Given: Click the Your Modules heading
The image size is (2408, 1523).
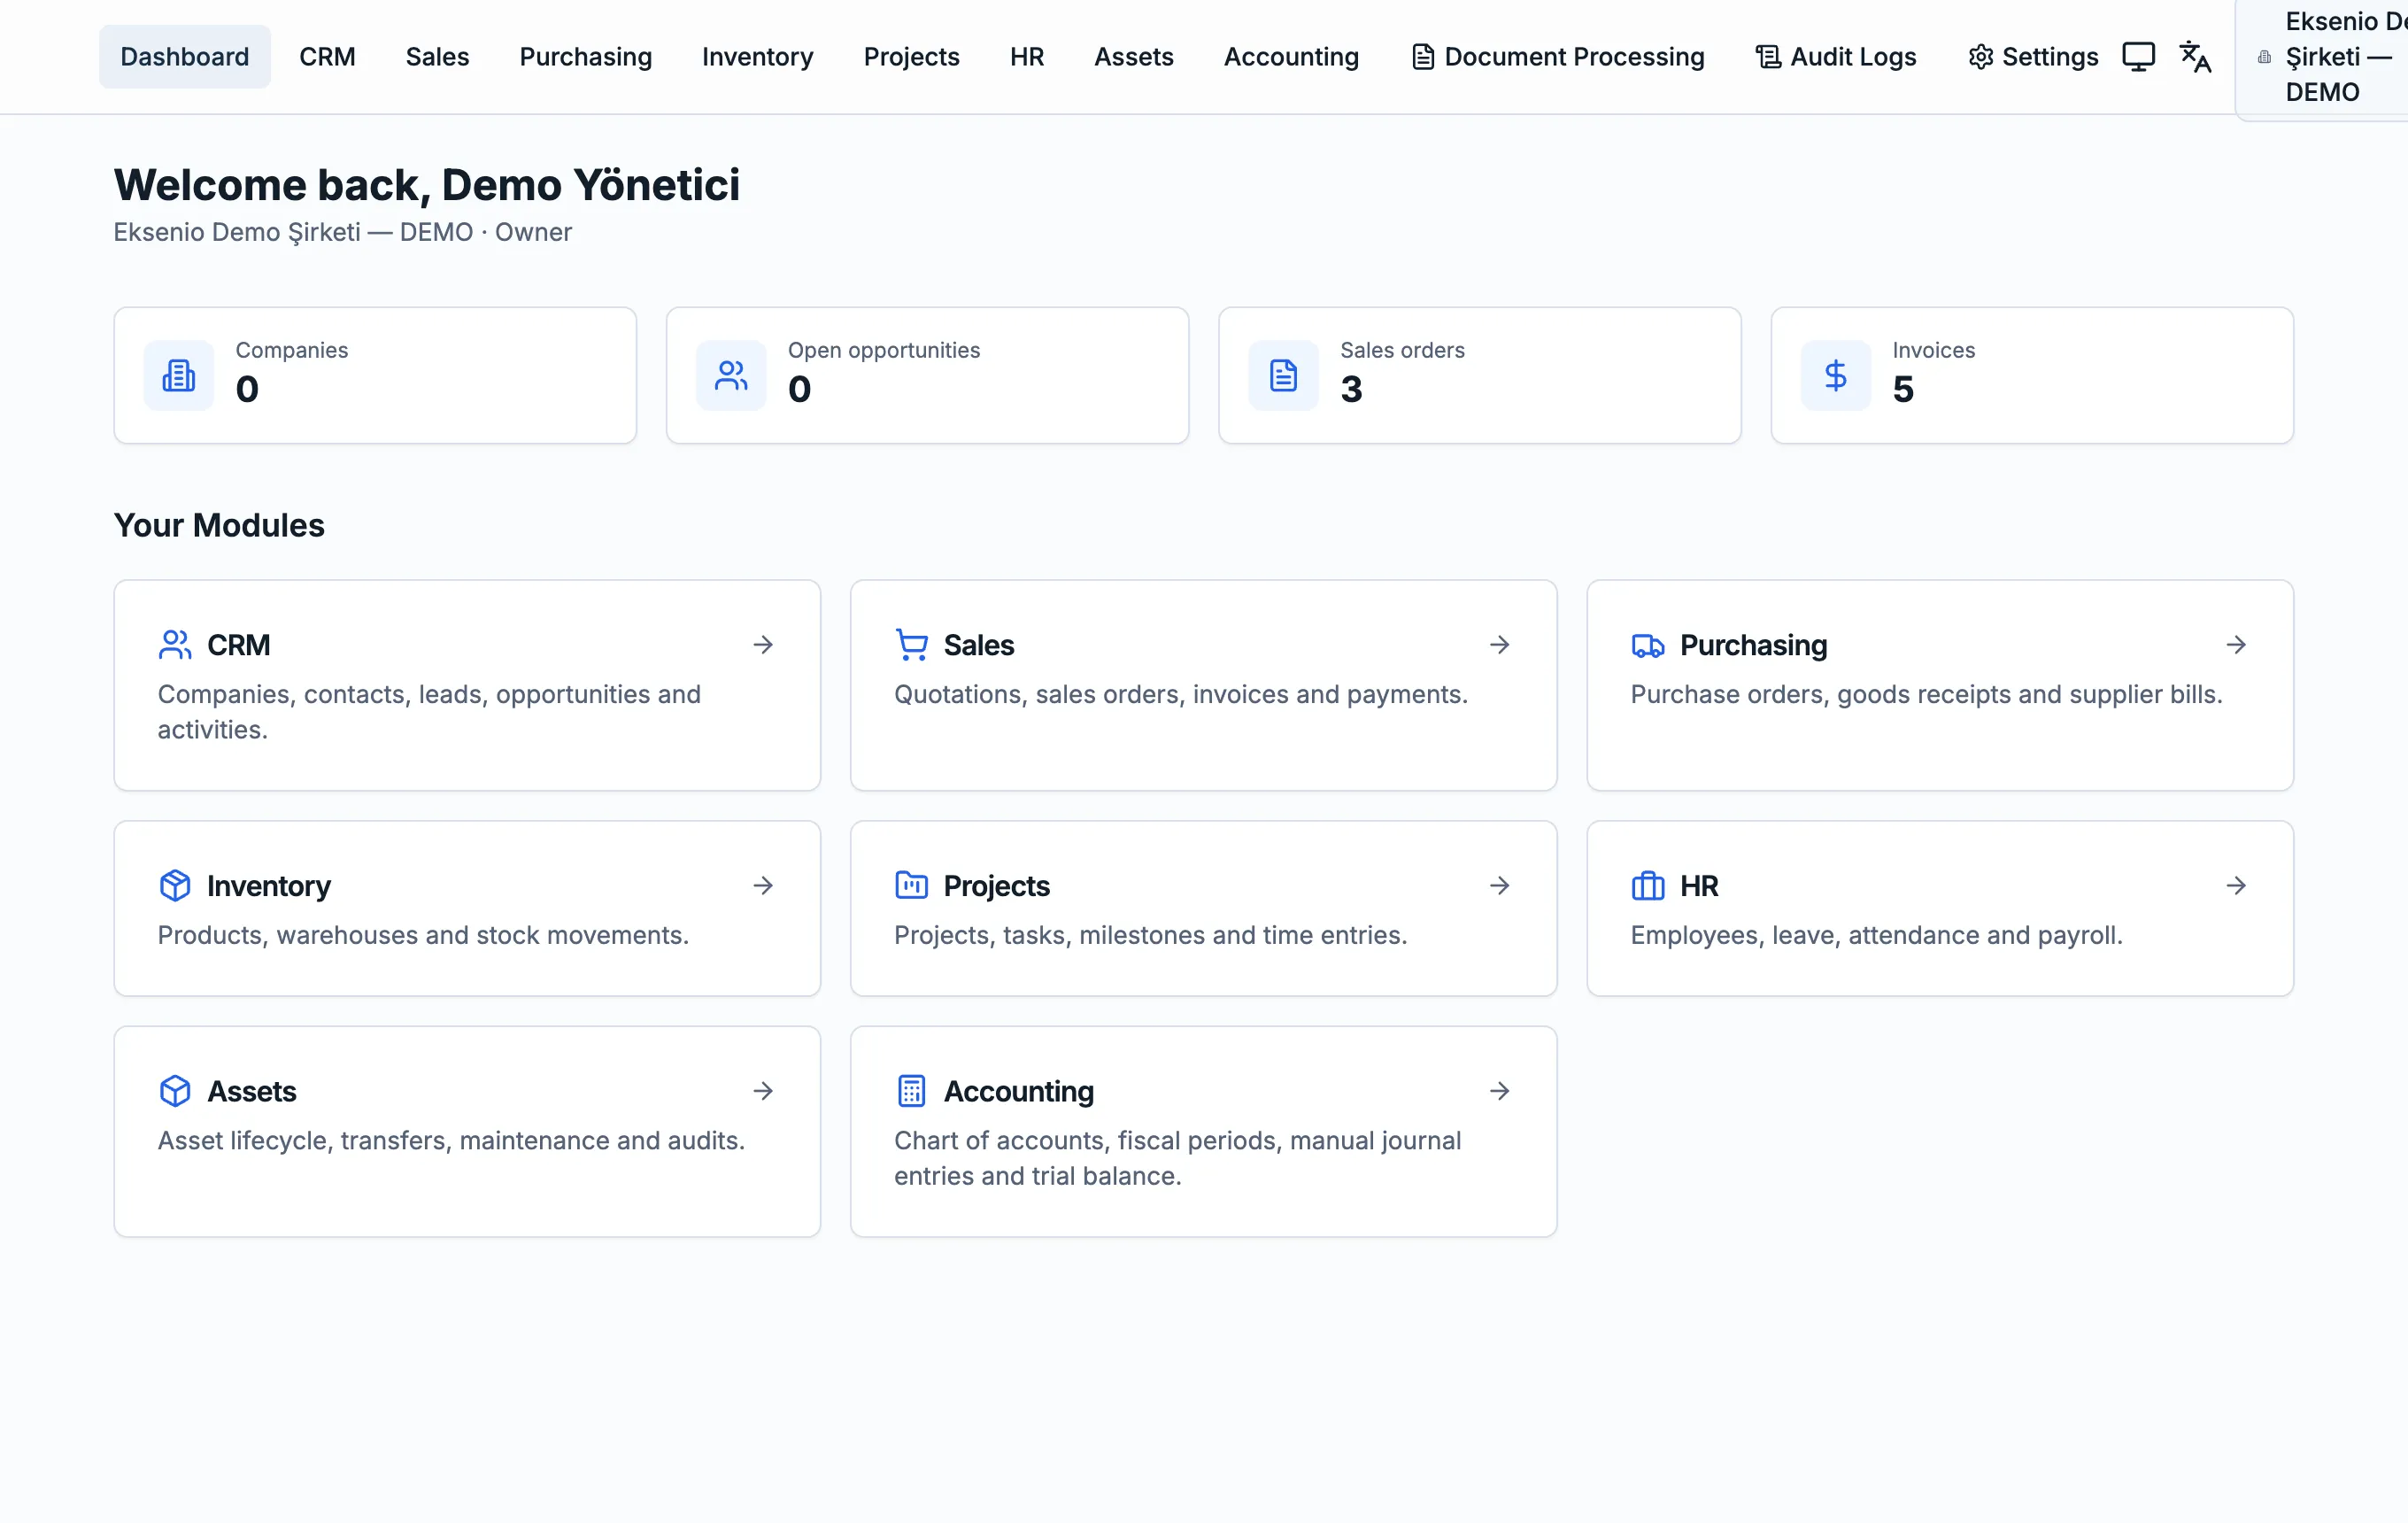Looking at the screenshot, I should pos(219,525).
